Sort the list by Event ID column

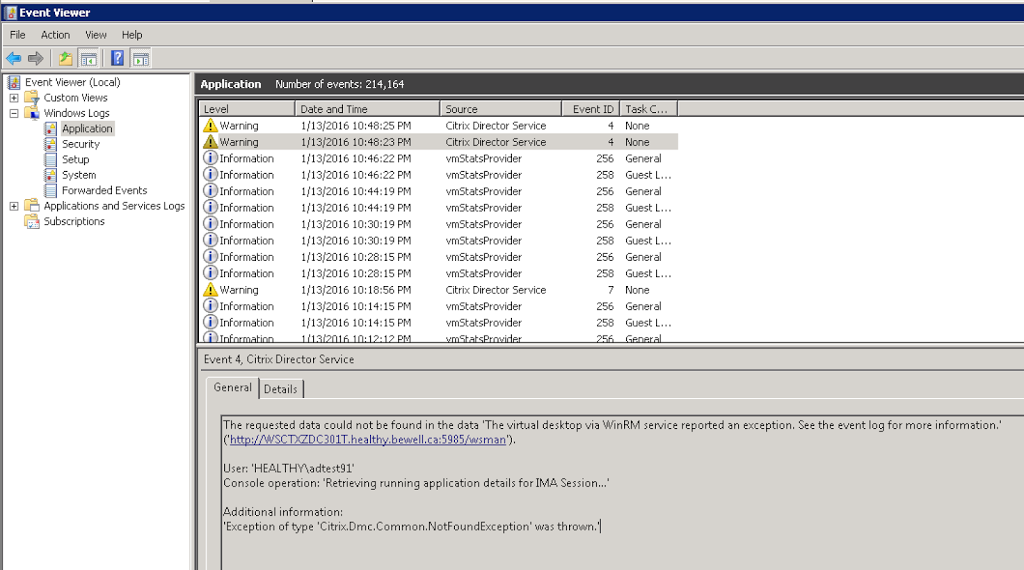tap(593, 109)
